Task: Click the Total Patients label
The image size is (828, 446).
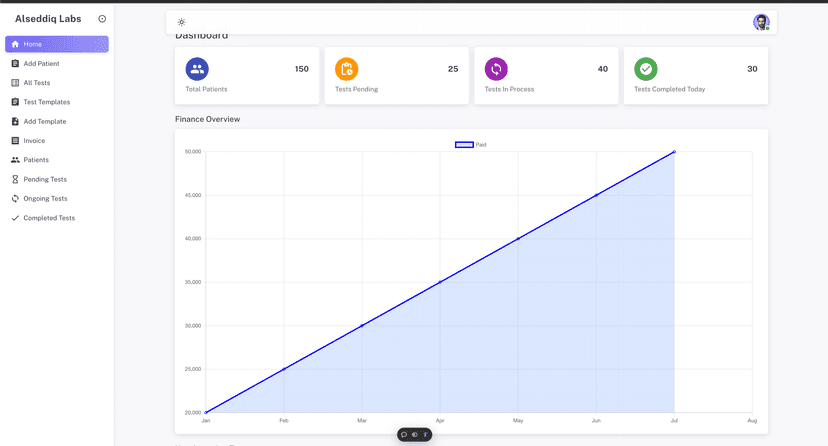Action: [x=206, y=89]
